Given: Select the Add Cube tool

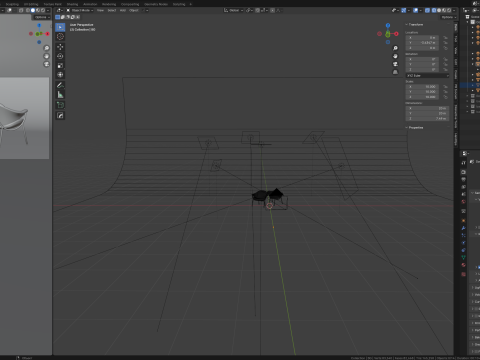Looking at the screenshot, I should pyautogui.click(x=60, y=105).
